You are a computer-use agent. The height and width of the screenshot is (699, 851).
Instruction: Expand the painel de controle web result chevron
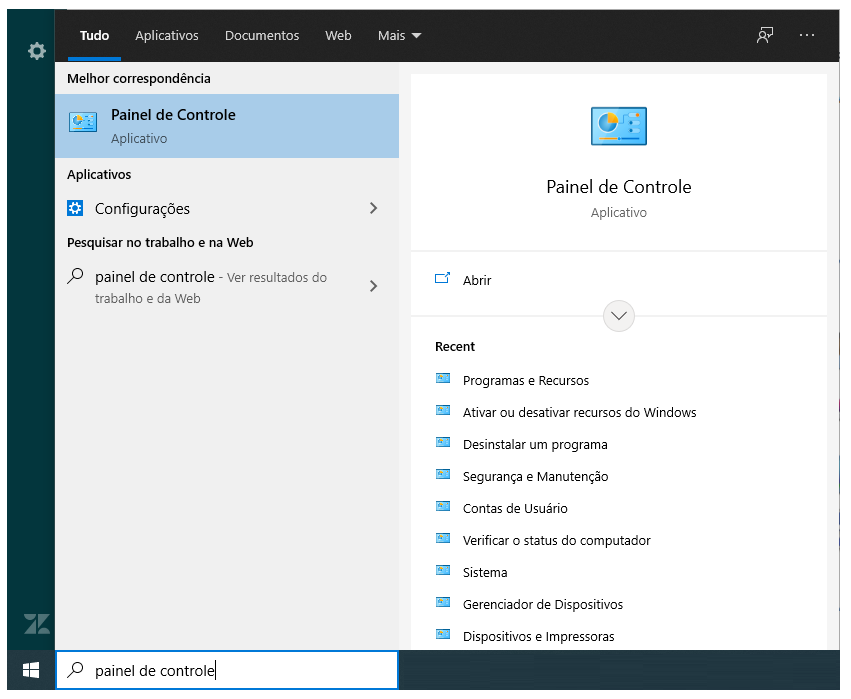point(373,286)
